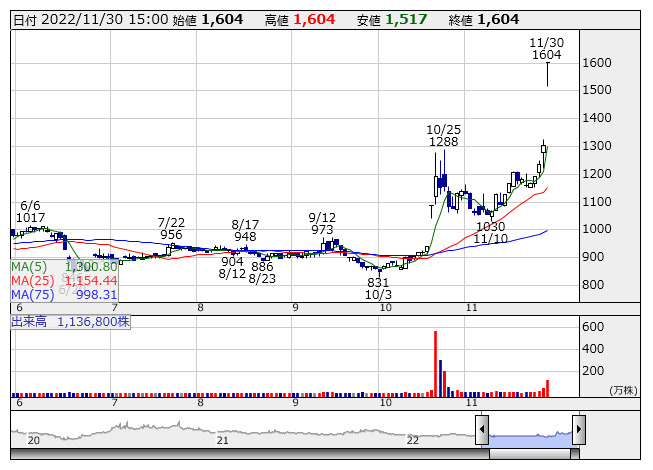Click the year 21 area in navigator
The image size is (653, 470).
click(222, 440)
